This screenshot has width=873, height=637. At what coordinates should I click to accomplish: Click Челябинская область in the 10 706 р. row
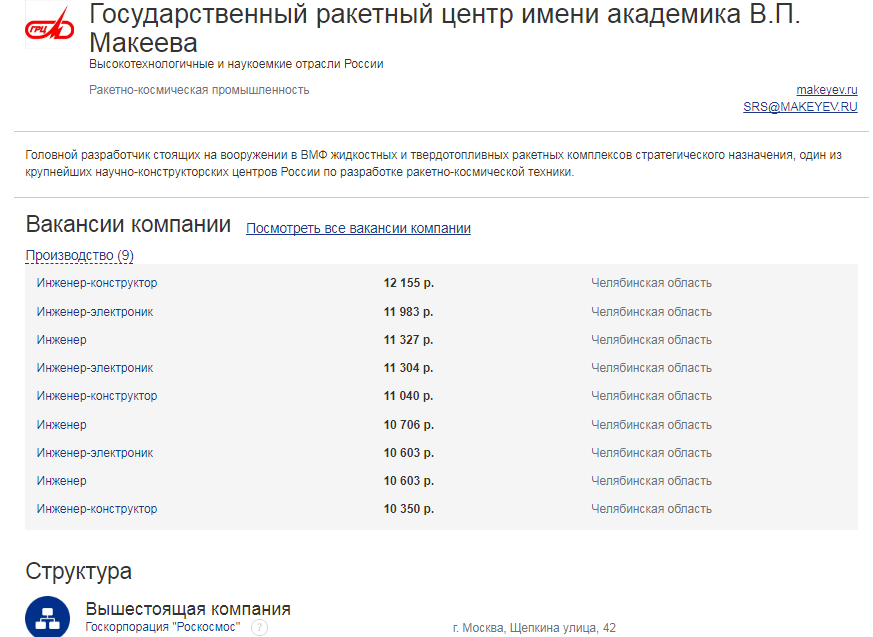click(x=651, y=425)
